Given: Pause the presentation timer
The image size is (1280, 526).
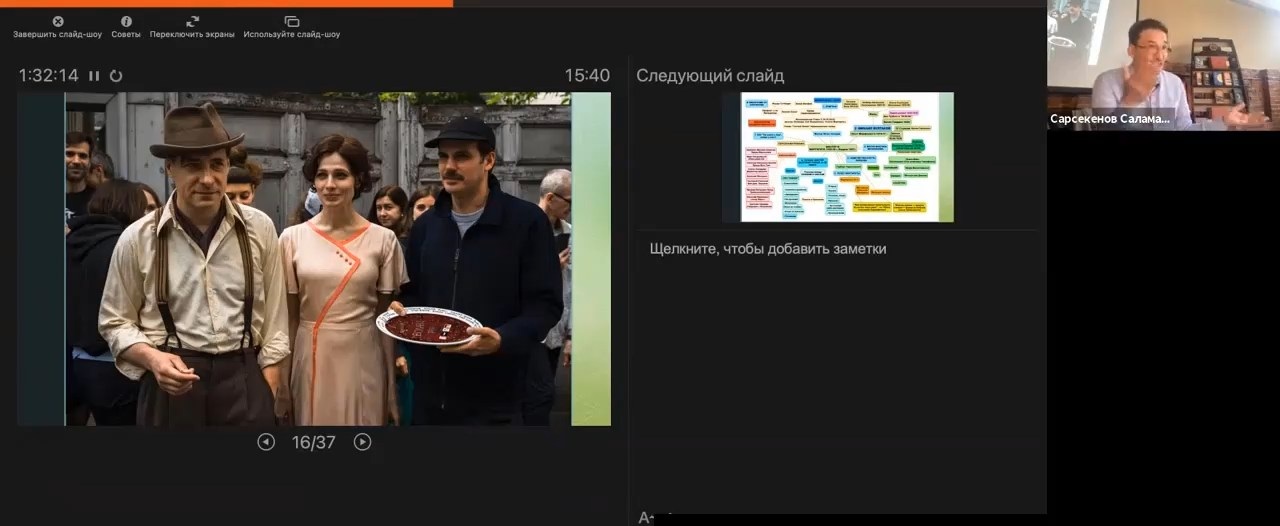Looking at the screenshot, I should point(94,76).
